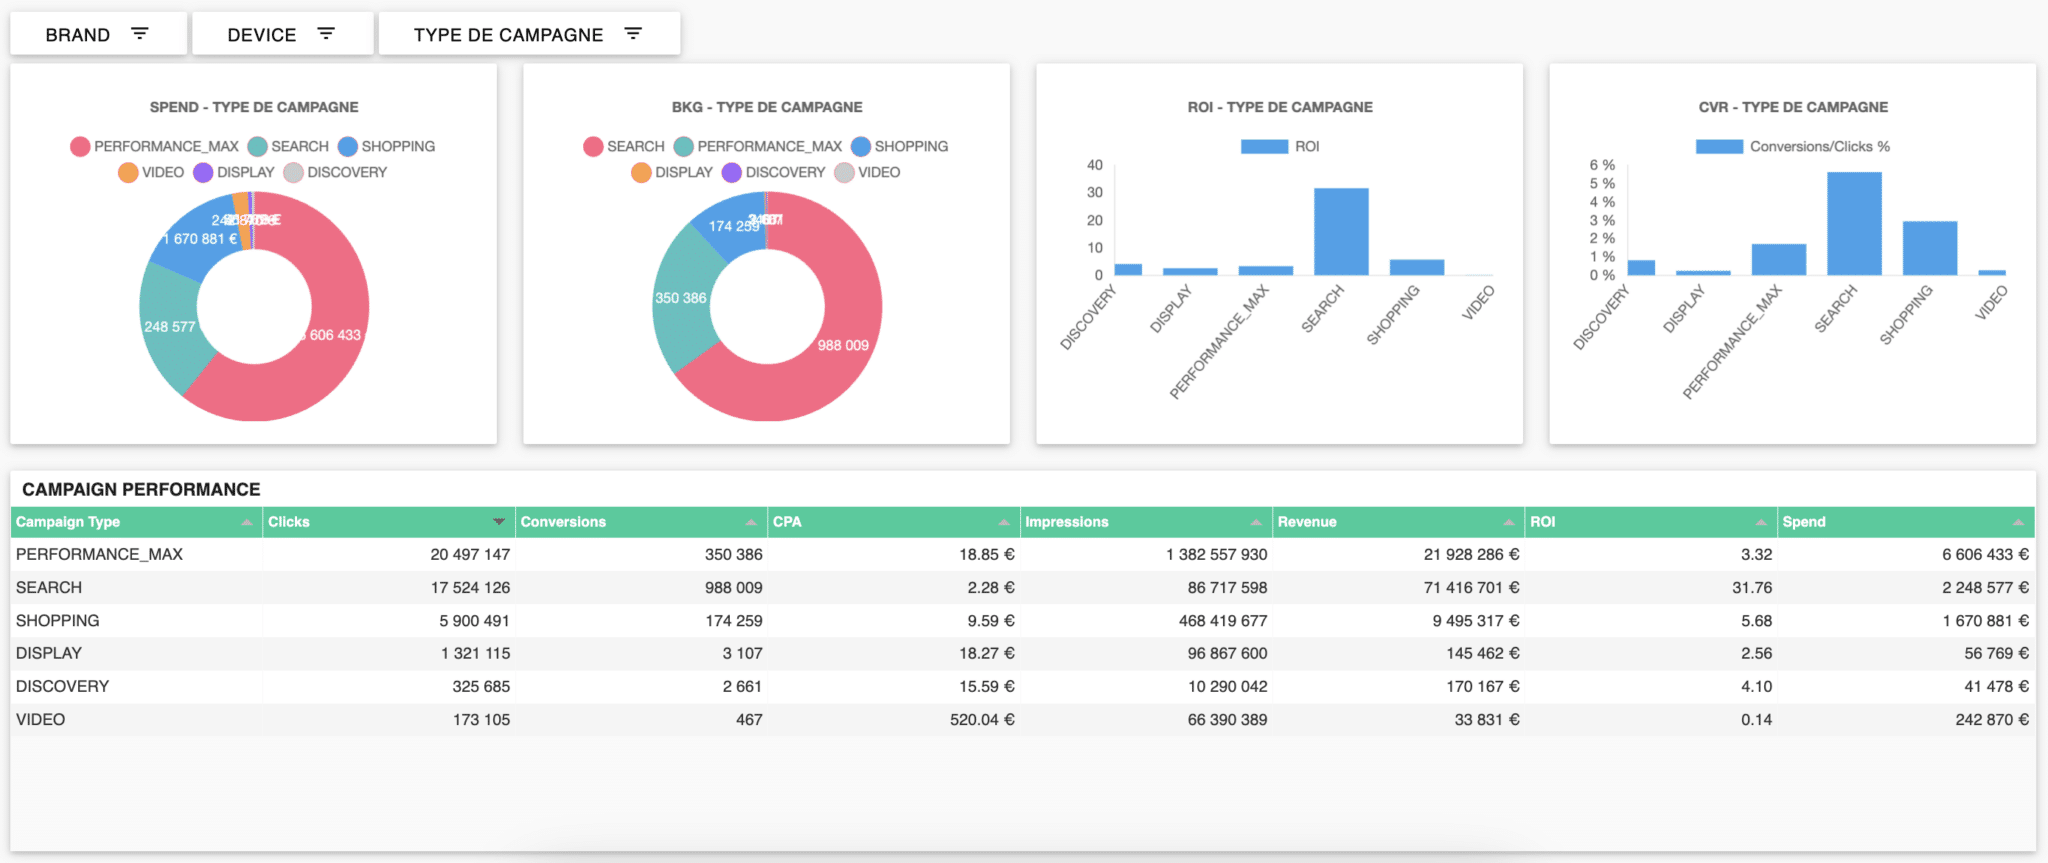Click the Impressions column header
2048x863 pixels.
point(1146,522)
